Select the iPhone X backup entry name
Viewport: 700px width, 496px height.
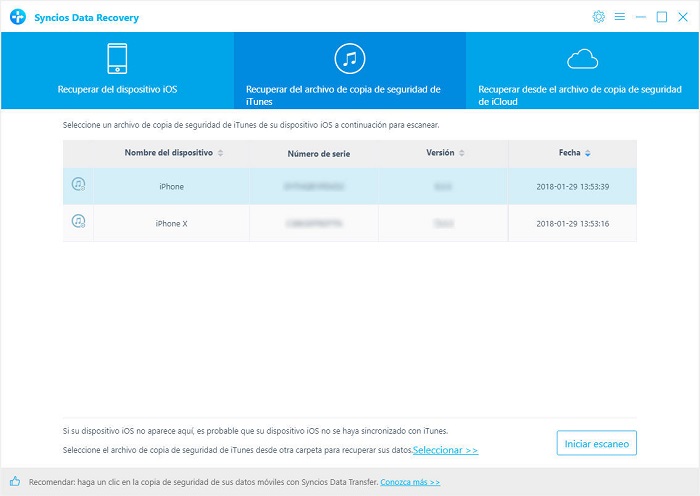171,224
